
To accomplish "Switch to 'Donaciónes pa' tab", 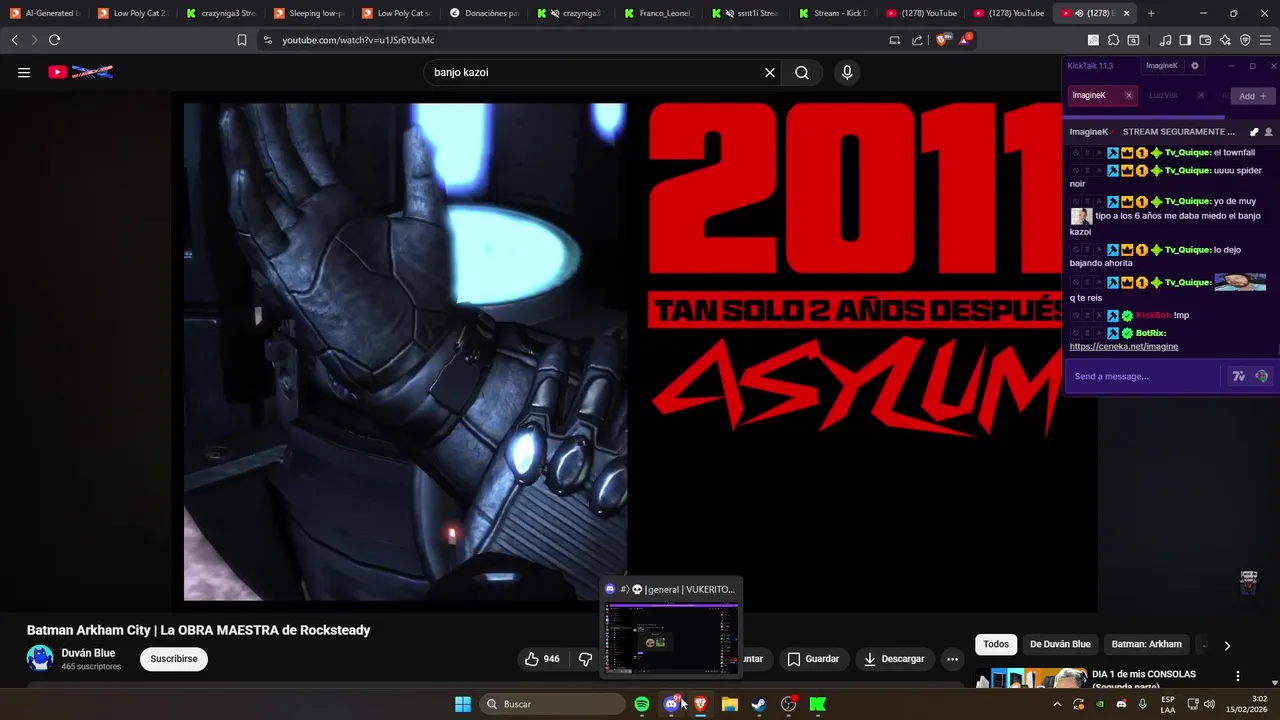I will [484, 13].
